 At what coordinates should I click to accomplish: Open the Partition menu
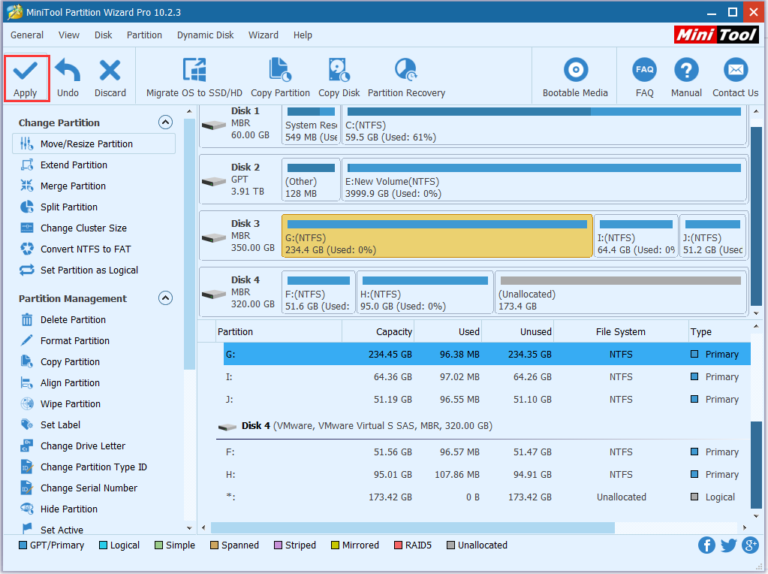[x=144, y=35]
